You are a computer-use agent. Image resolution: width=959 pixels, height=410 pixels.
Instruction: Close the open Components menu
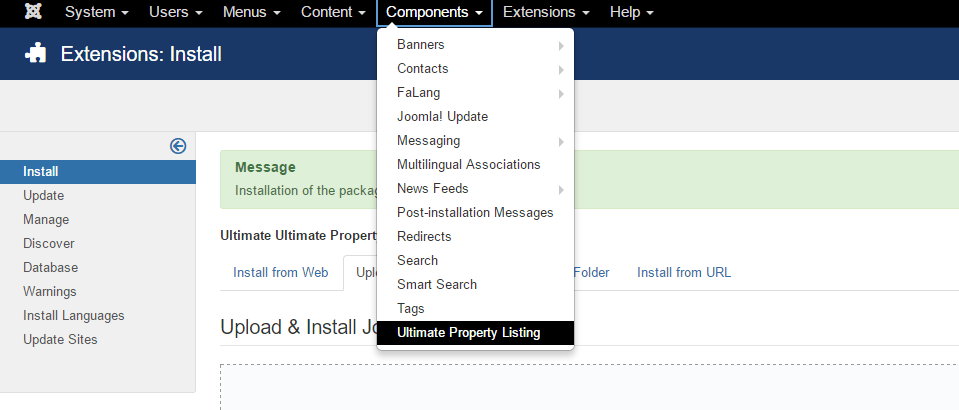tap(434, 13)
